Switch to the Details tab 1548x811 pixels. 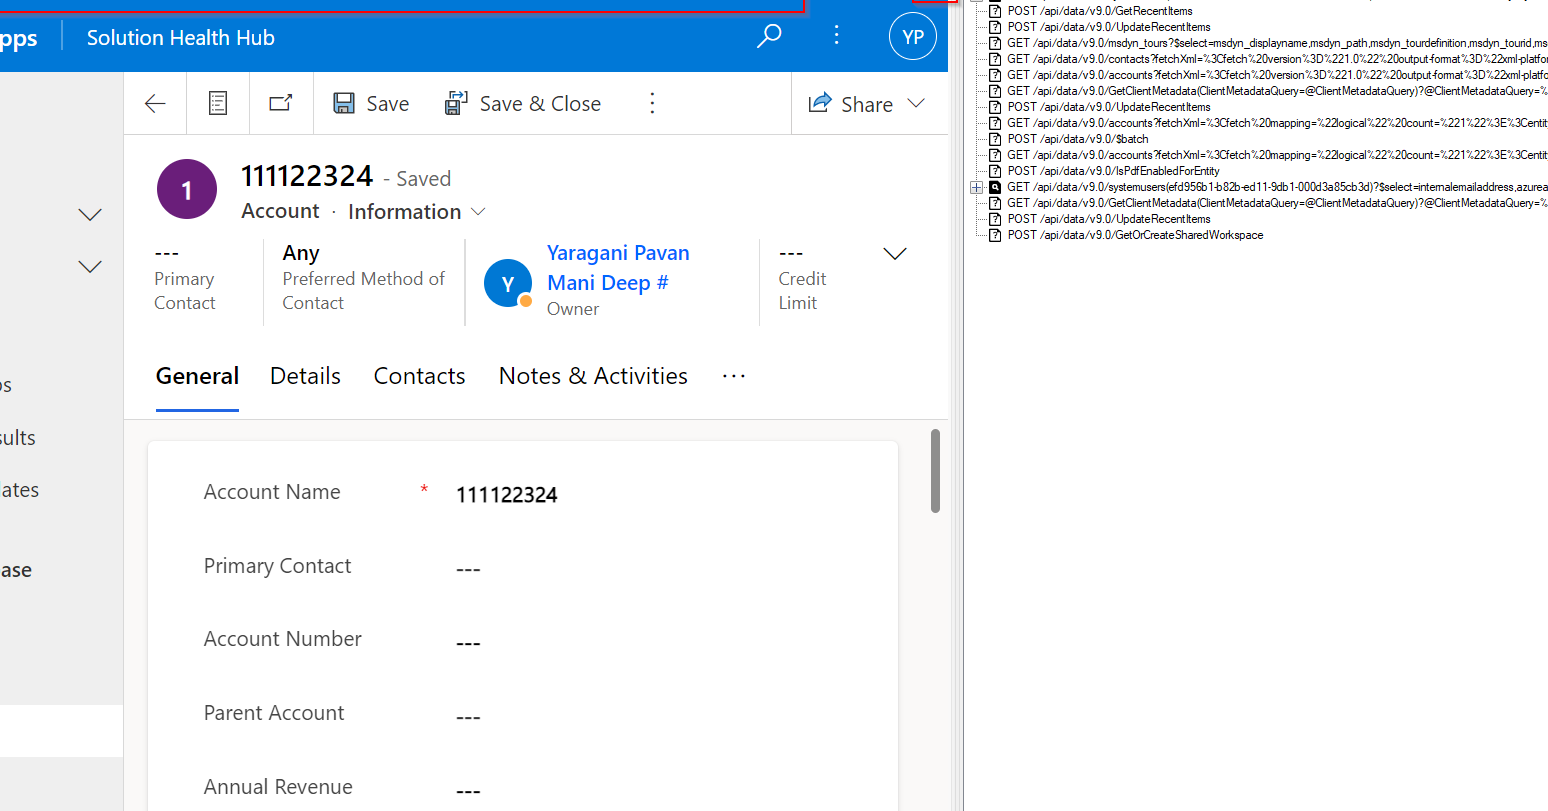click(305, 376)
